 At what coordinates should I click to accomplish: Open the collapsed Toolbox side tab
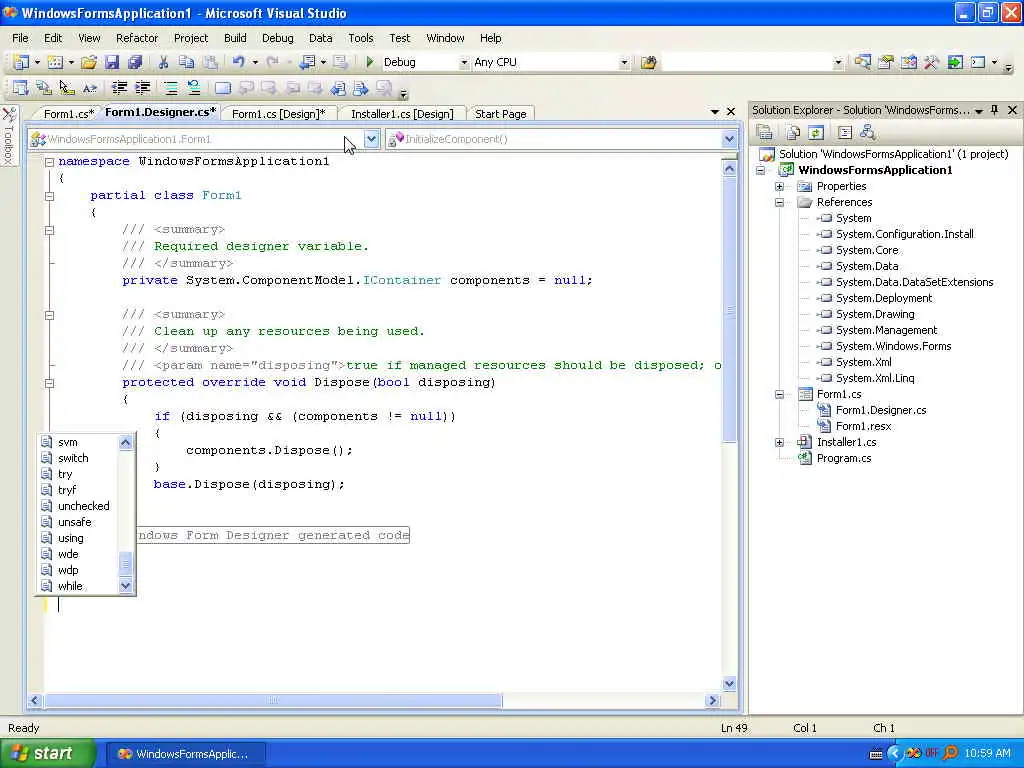8,136
